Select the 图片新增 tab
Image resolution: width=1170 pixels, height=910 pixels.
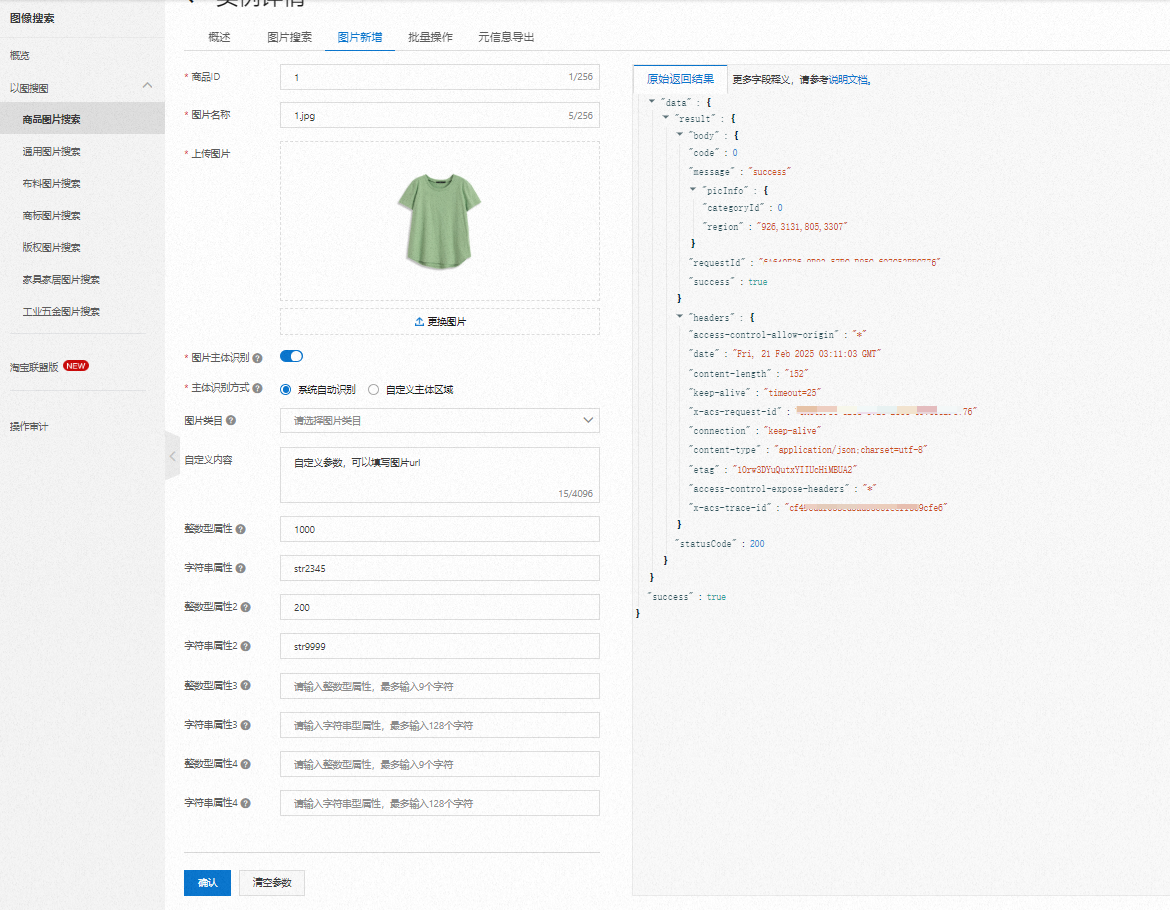pyautogui.click(x=360, y=37)
